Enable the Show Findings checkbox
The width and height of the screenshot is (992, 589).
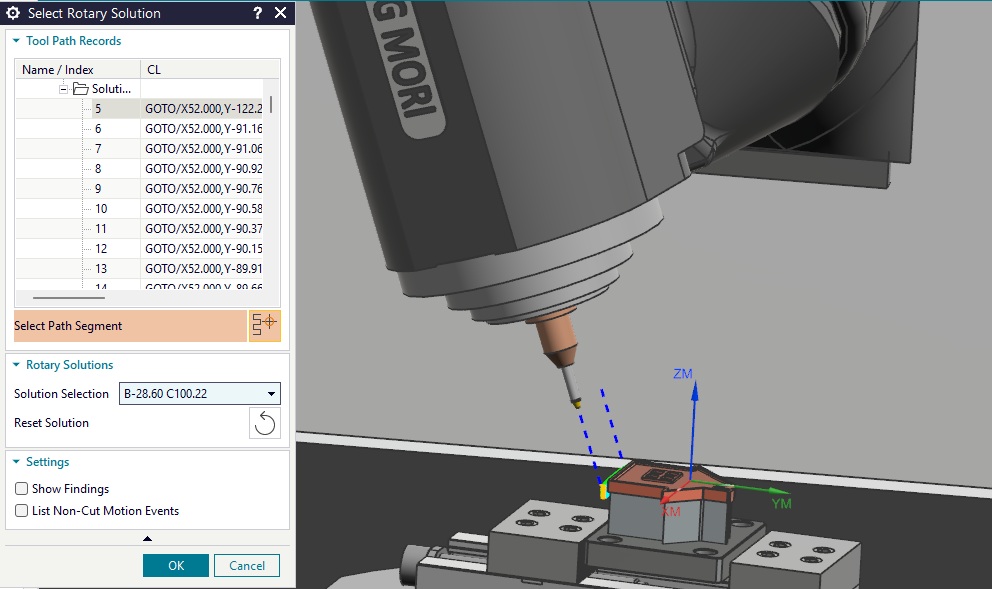pyautogui.click(x=22, y=489)
